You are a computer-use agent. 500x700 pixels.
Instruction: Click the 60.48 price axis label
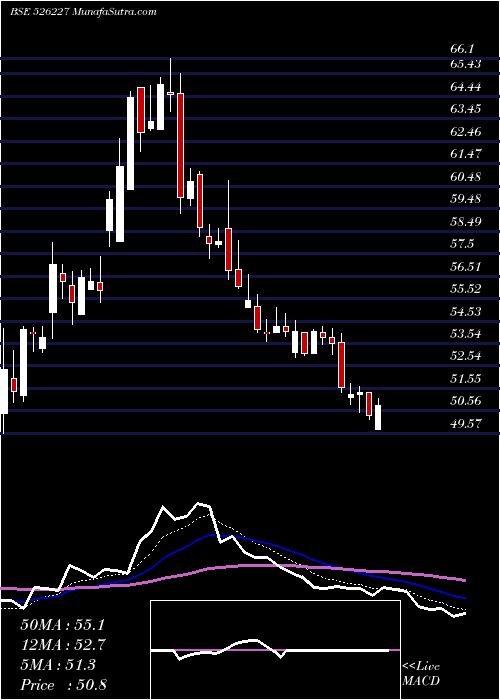point(466,177)
